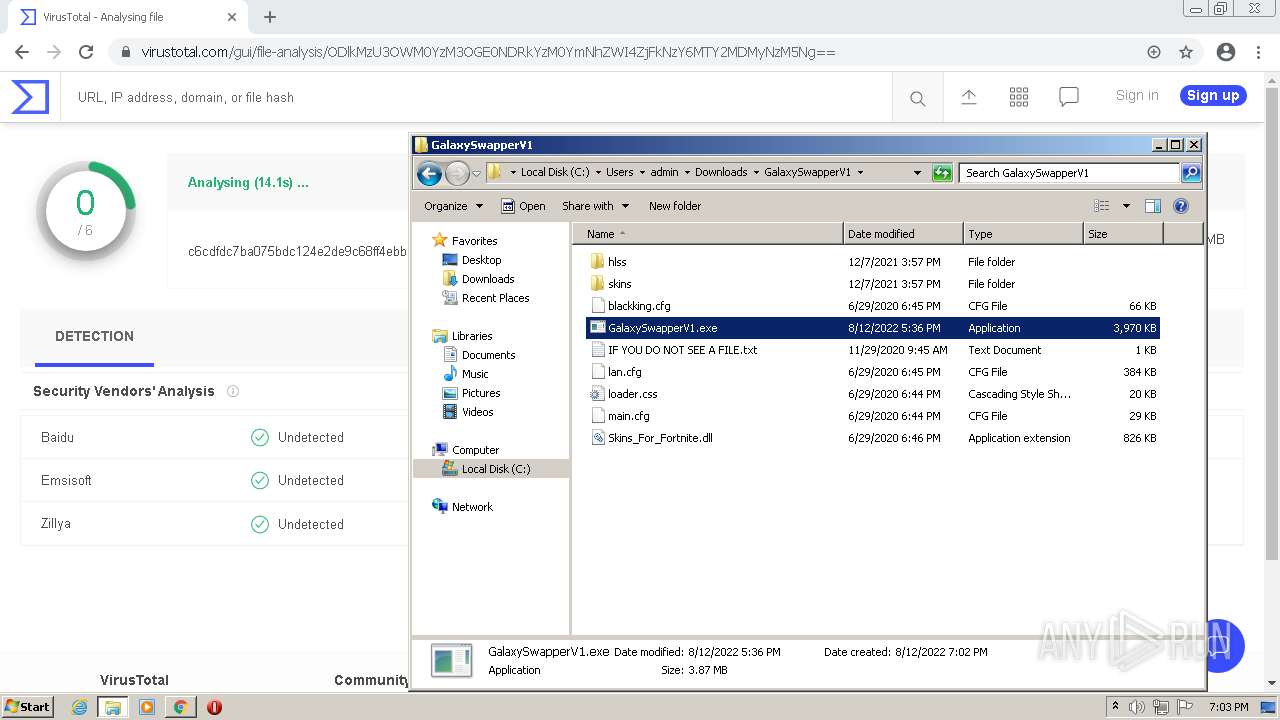Image resolution: width=1280 pixels, height=720 pixels.
Task: Go back in Chrome browser
Action: click(22, 52)
